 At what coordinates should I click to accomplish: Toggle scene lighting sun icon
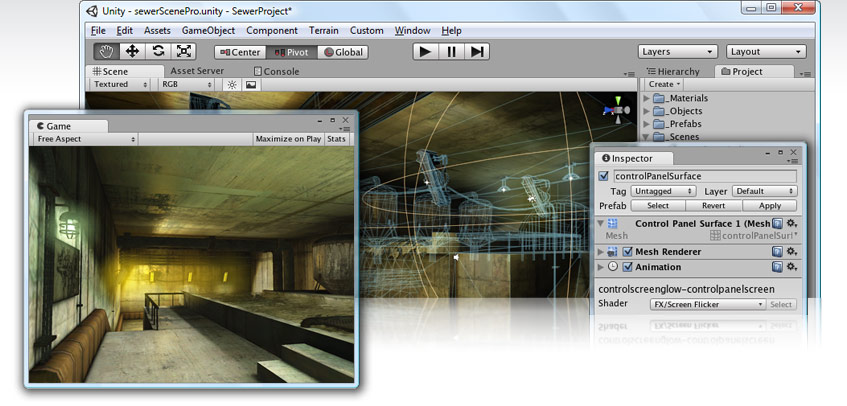point(232,85)
